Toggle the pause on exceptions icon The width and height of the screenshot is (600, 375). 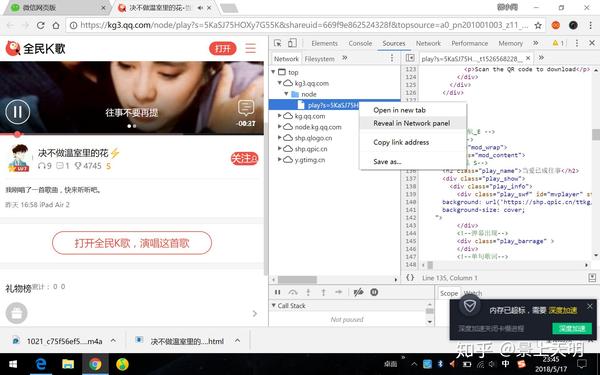(374, 292)
